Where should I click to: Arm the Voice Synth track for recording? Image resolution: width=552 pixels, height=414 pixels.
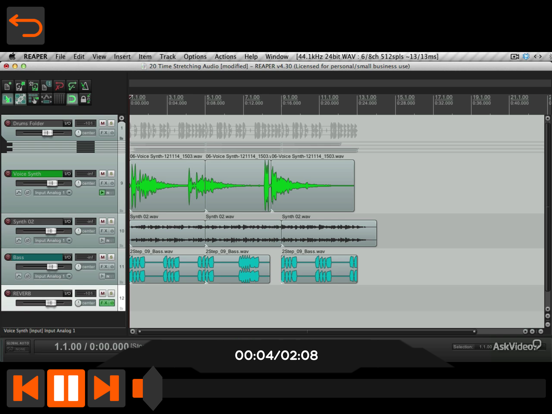[8, 174]
